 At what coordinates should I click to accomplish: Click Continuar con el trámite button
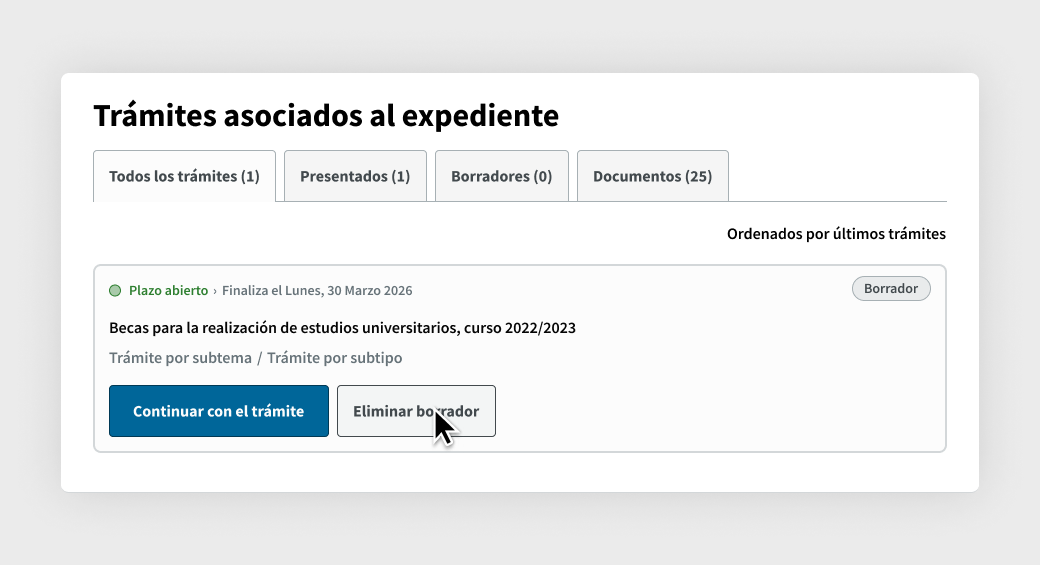click(219, 411)
